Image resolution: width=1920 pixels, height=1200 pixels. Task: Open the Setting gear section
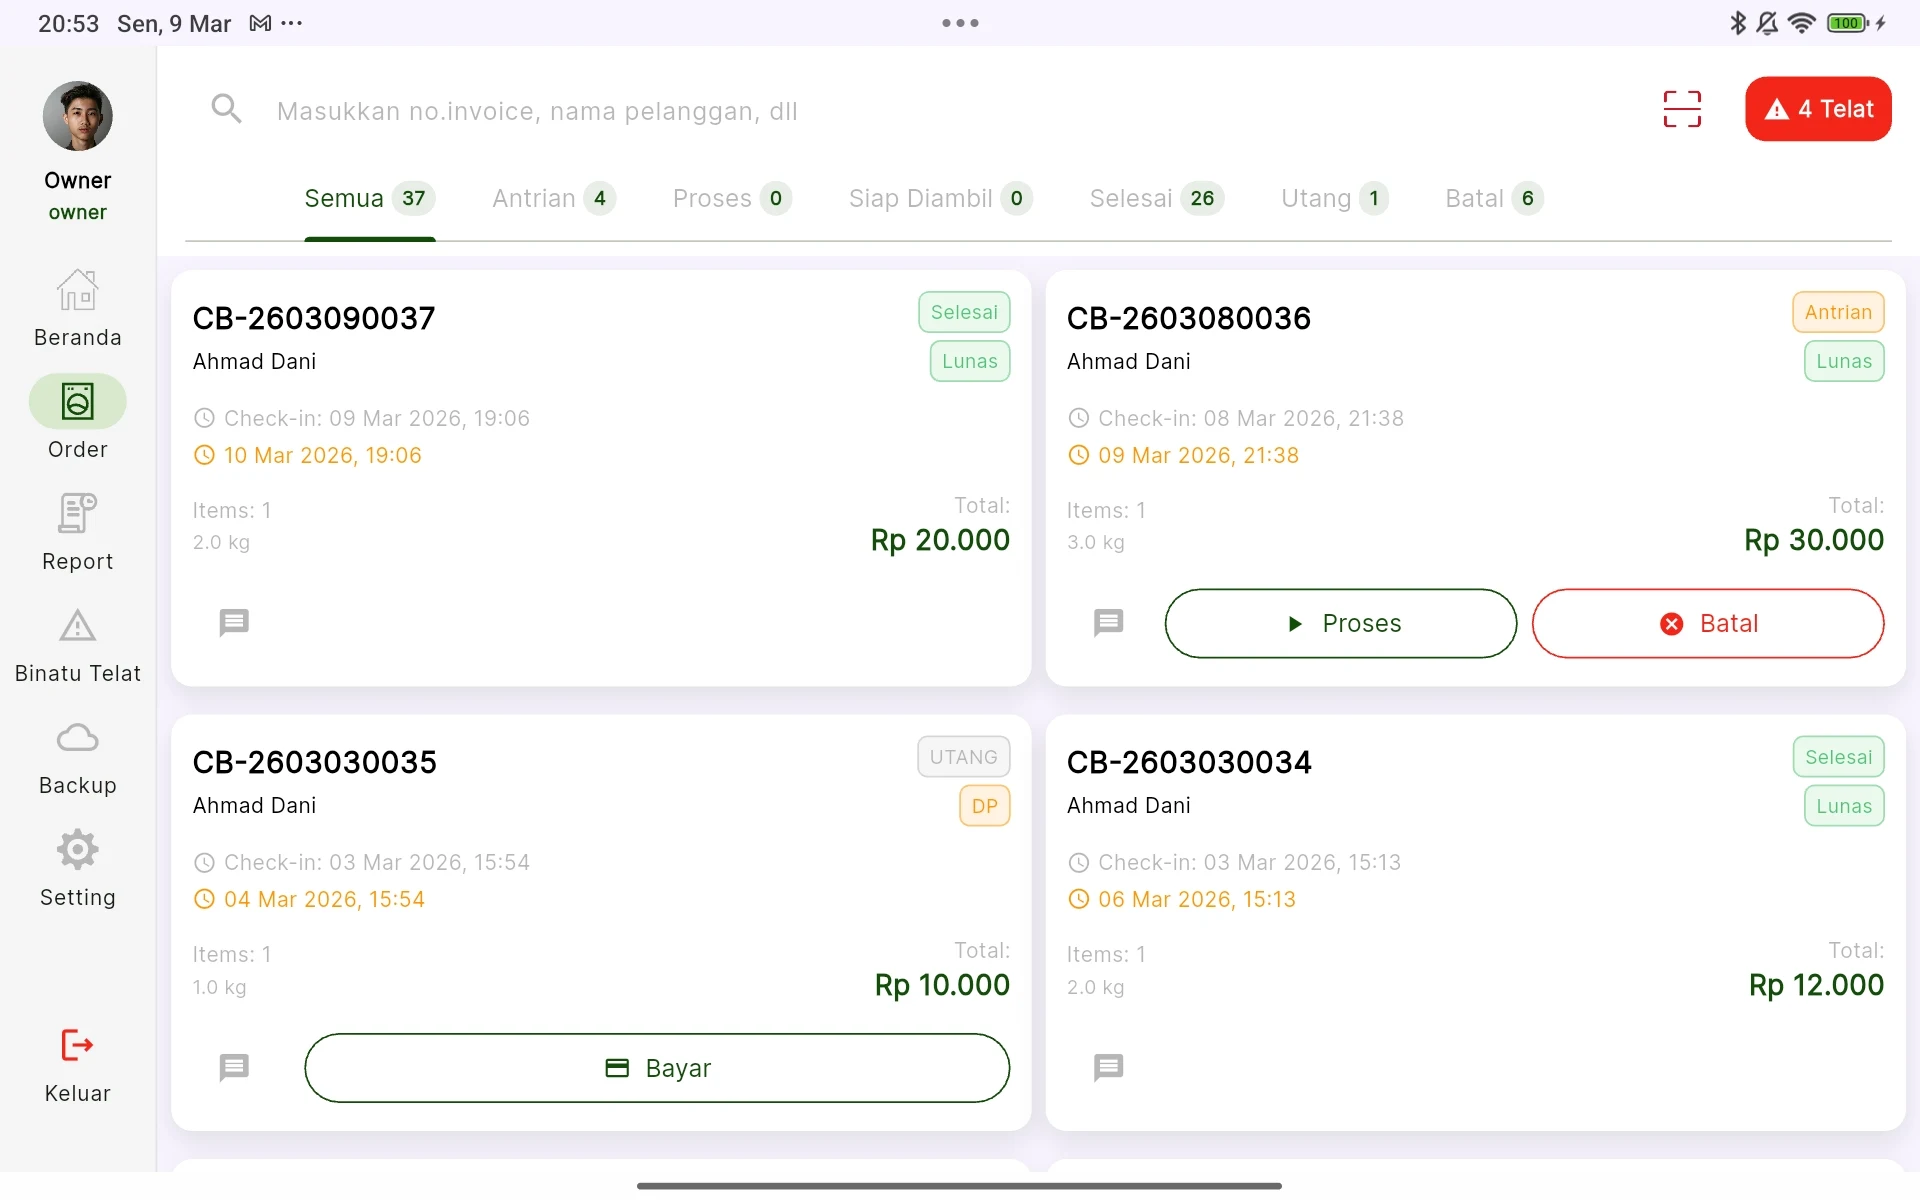(78, 869)
